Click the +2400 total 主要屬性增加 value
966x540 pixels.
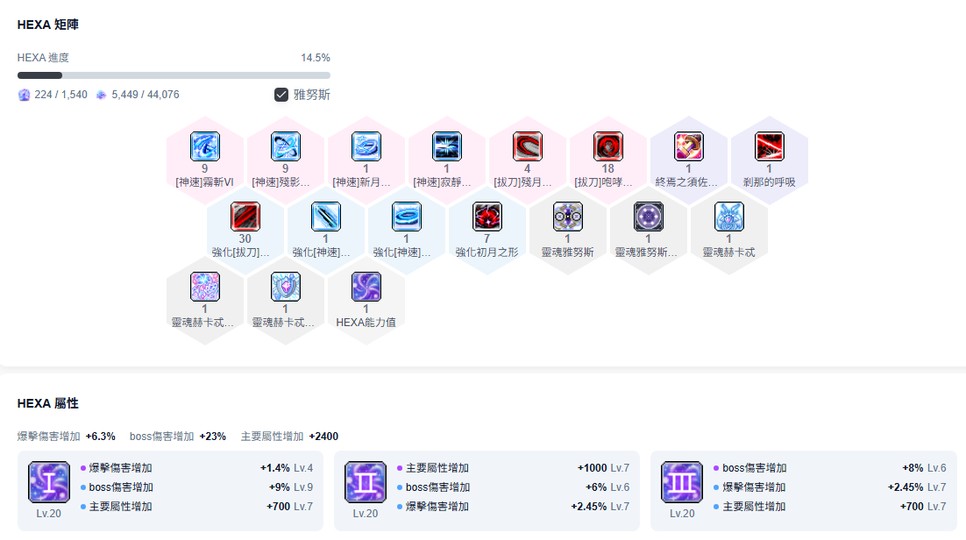click(x=323, y=437)
